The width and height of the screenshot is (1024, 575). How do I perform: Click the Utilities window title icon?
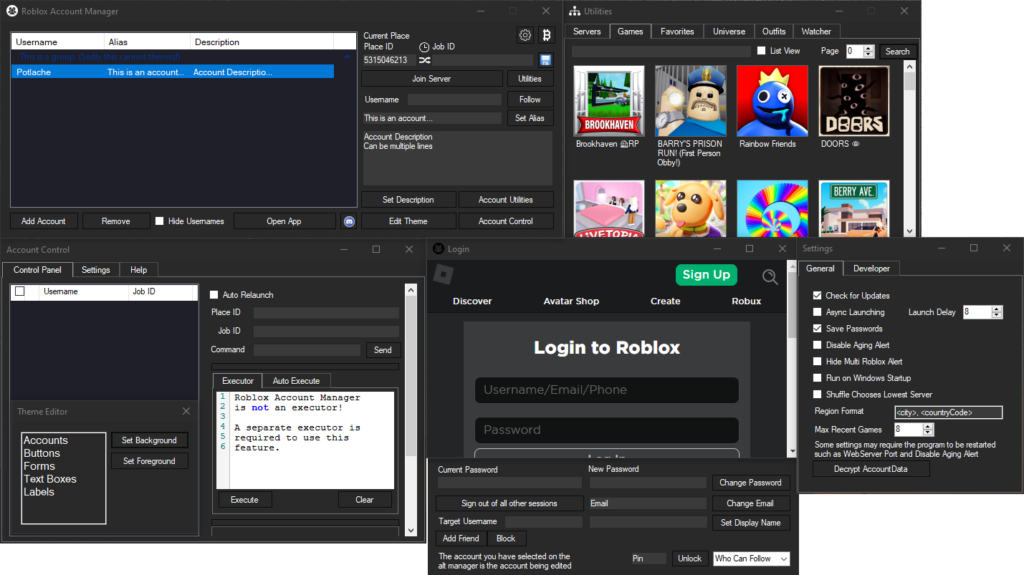click(574, 11)
